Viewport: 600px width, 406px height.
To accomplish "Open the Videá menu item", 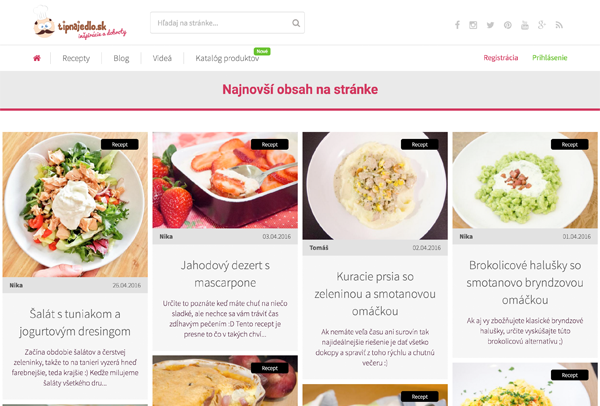I will point(162,58).
